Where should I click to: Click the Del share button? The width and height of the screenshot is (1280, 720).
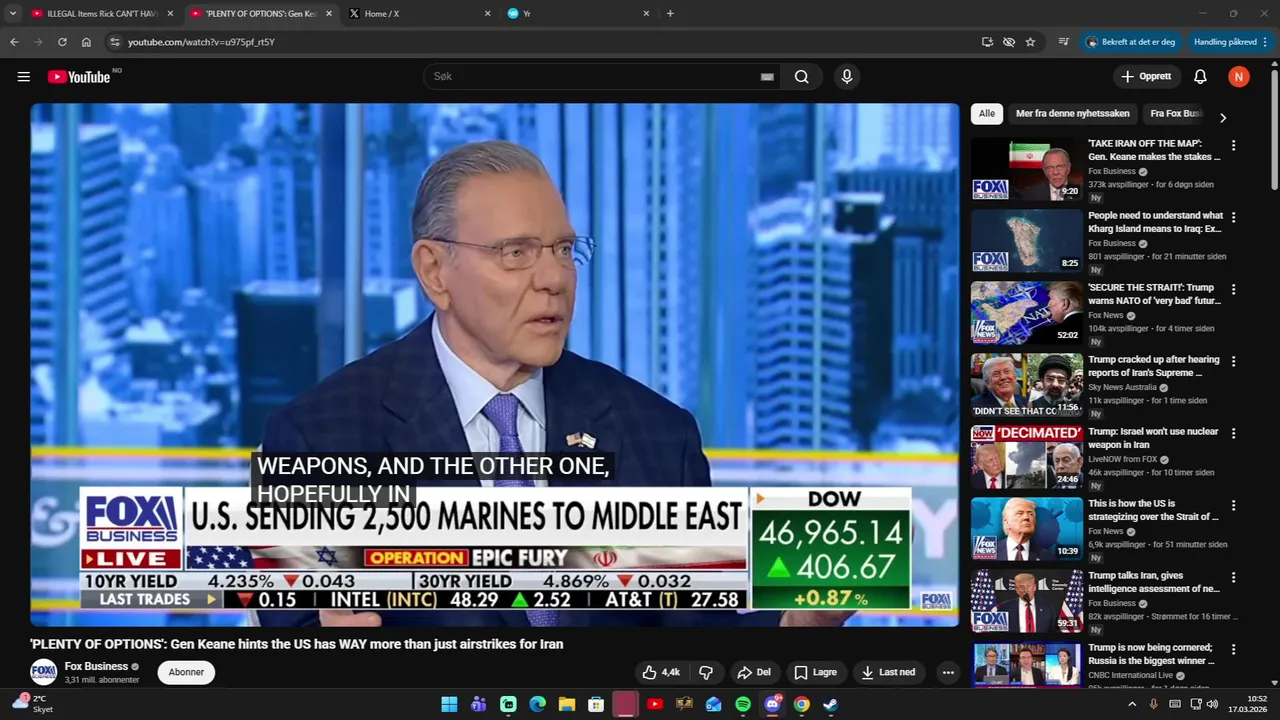click(x=754, y=672)
